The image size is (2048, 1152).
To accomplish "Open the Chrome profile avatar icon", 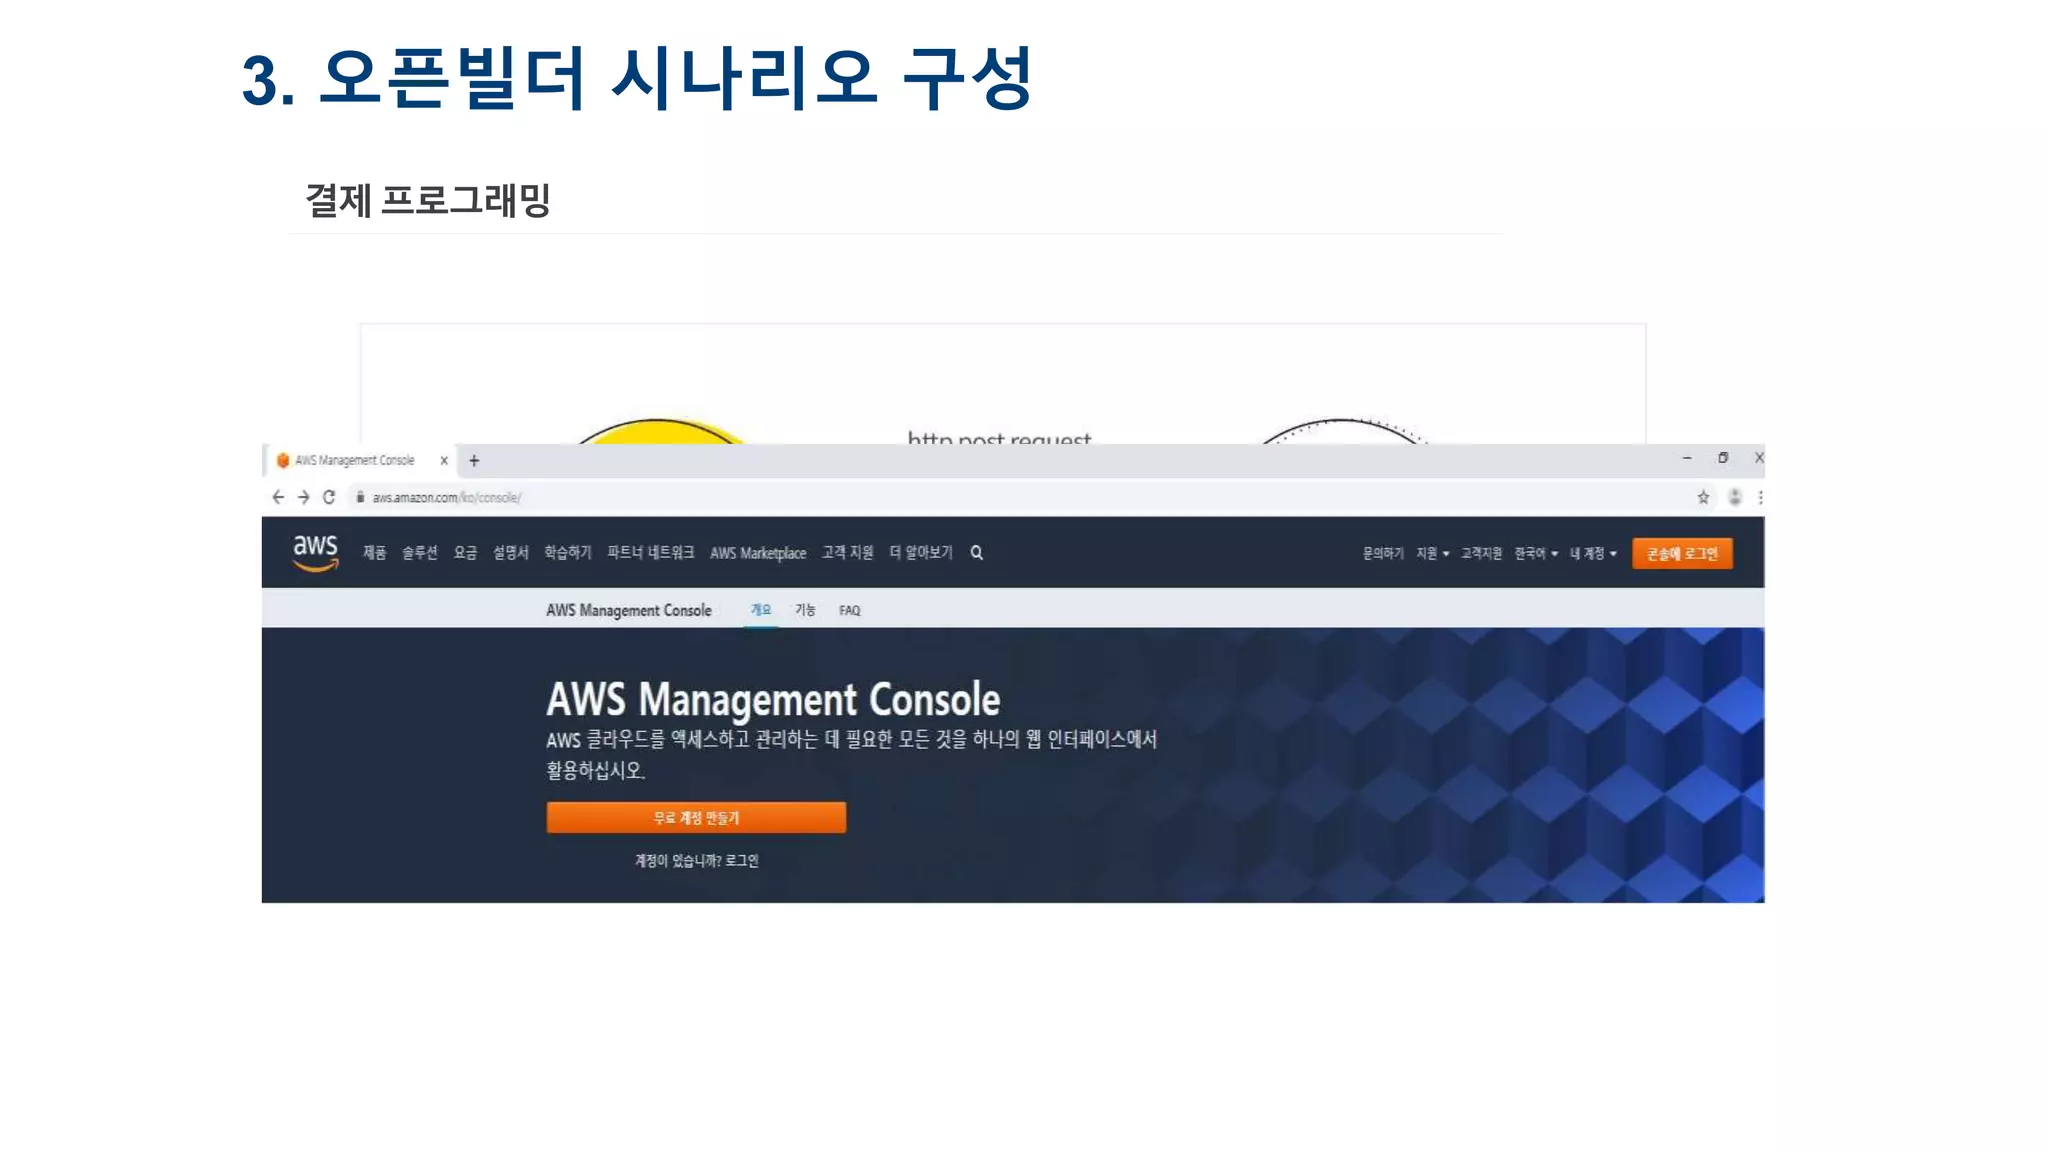I will [1735, 497].
